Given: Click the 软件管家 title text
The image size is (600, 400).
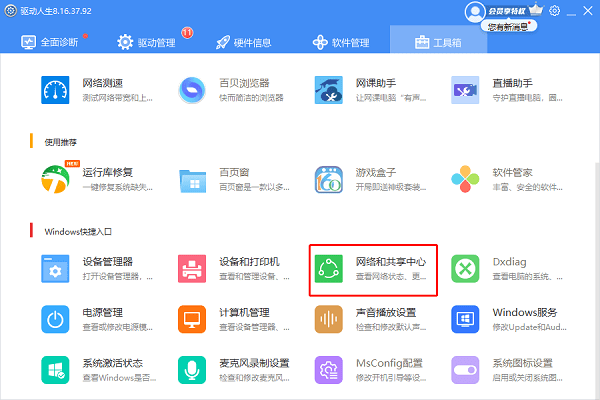Looking at the screenshot, I should 512,172.
